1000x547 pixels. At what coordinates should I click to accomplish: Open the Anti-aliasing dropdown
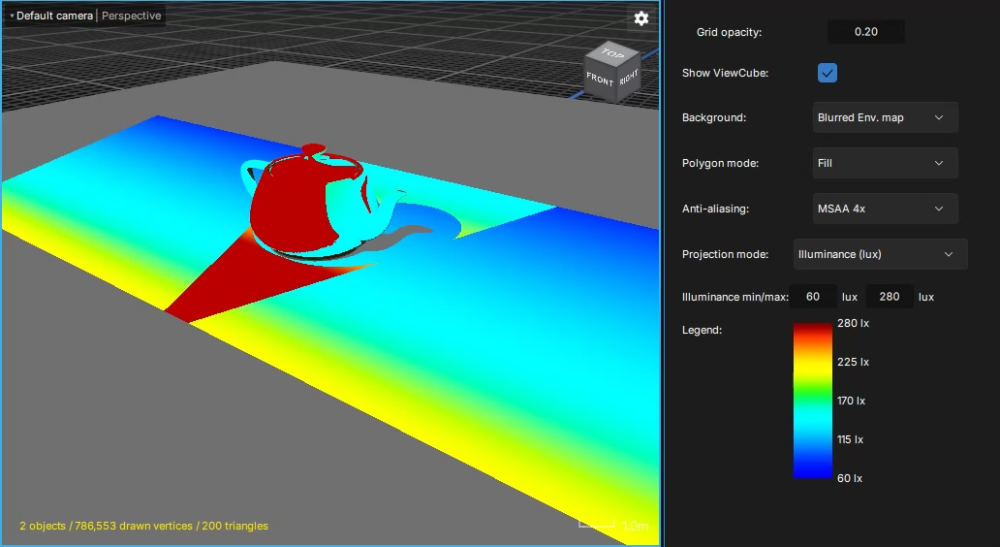tap(885, 208)
